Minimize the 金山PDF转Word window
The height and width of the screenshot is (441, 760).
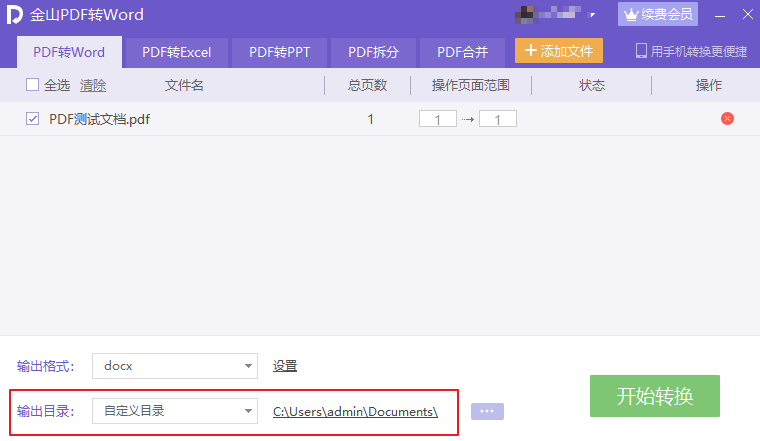point(720,15)
